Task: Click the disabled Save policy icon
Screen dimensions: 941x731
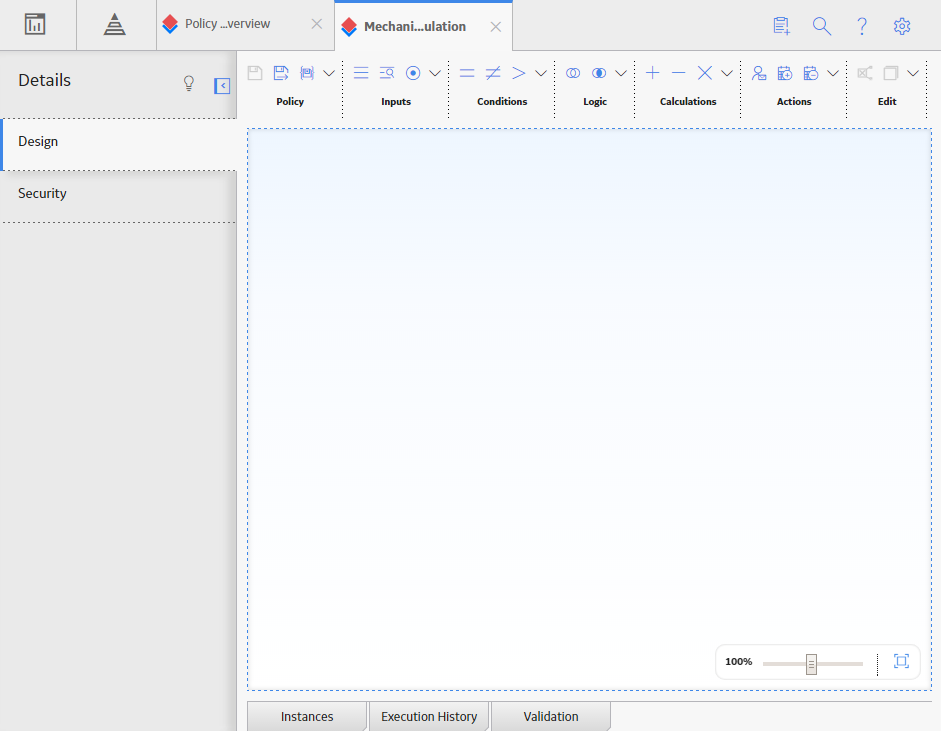Action: point(255,73)
